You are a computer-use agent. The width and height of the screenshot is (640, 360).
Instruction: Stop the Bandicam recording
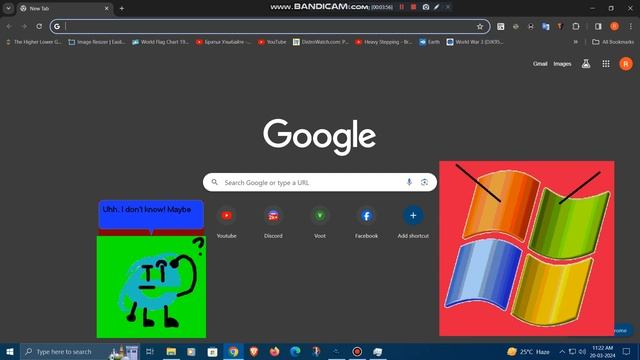413,7
